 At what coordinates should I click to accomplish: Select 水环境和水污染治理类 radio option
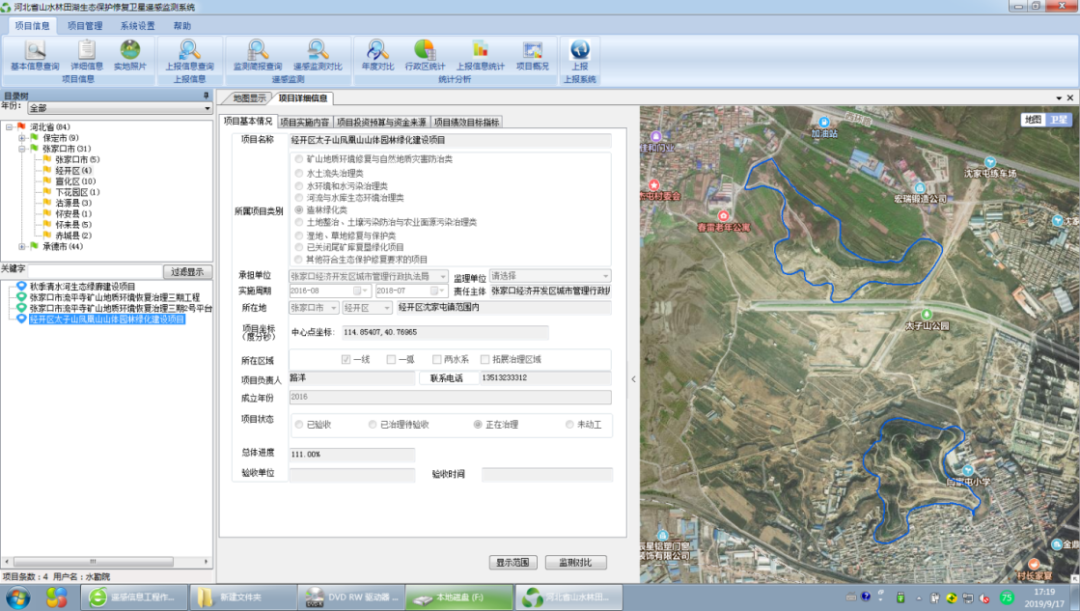tap(299, 186)
